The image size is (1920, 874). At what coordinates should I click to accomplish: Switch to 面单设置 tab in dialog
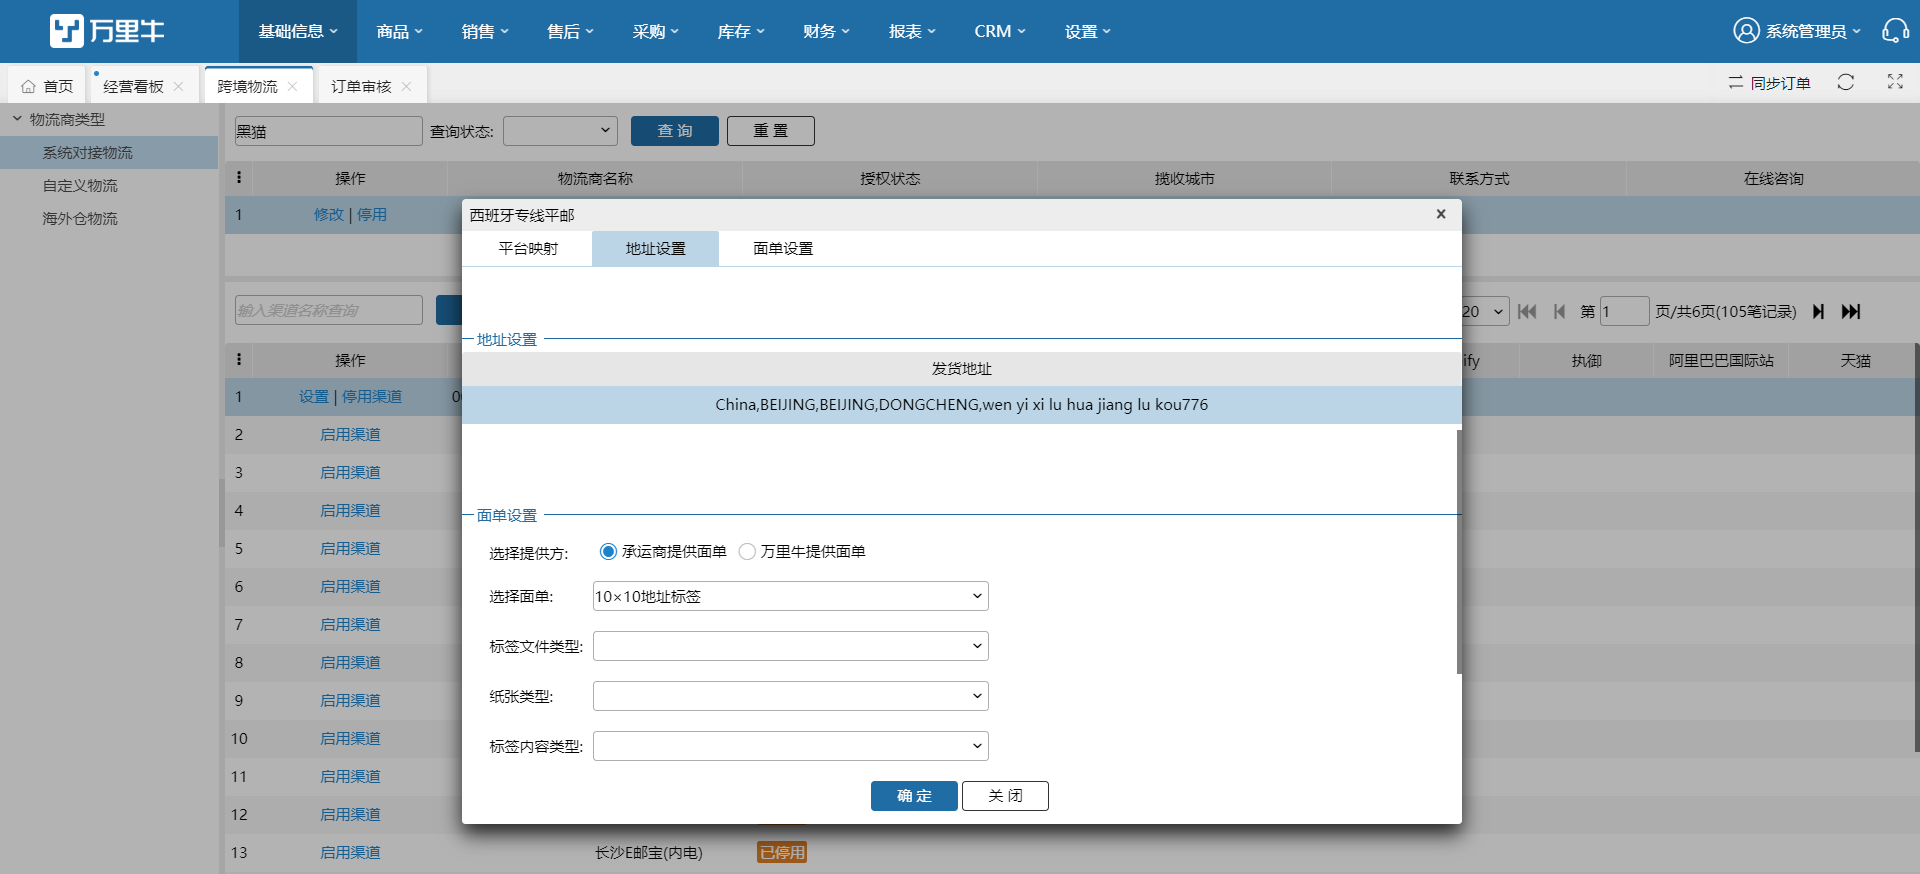[x=783, y=248]
